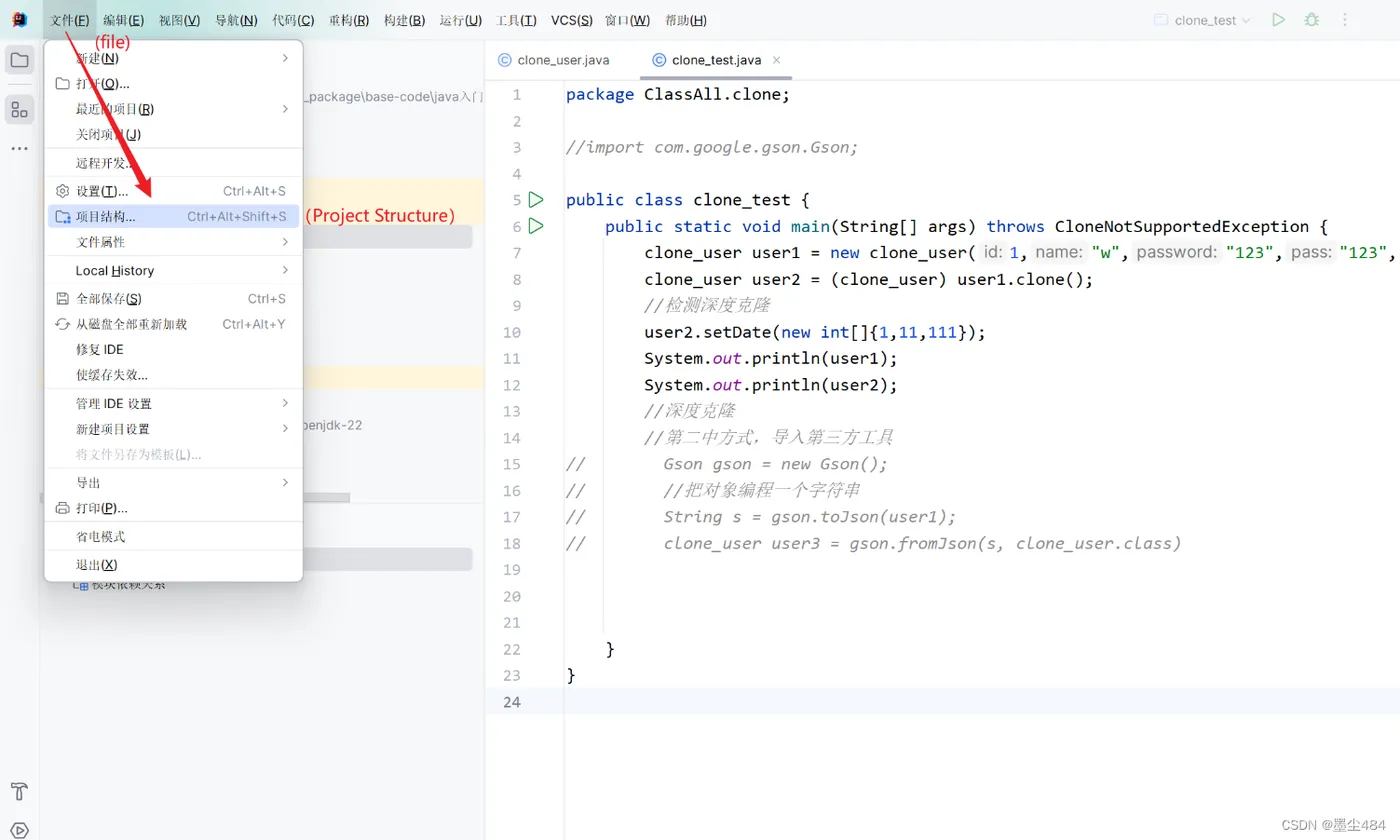Click the run gutter icon on line 6

(x=536, y=226)
